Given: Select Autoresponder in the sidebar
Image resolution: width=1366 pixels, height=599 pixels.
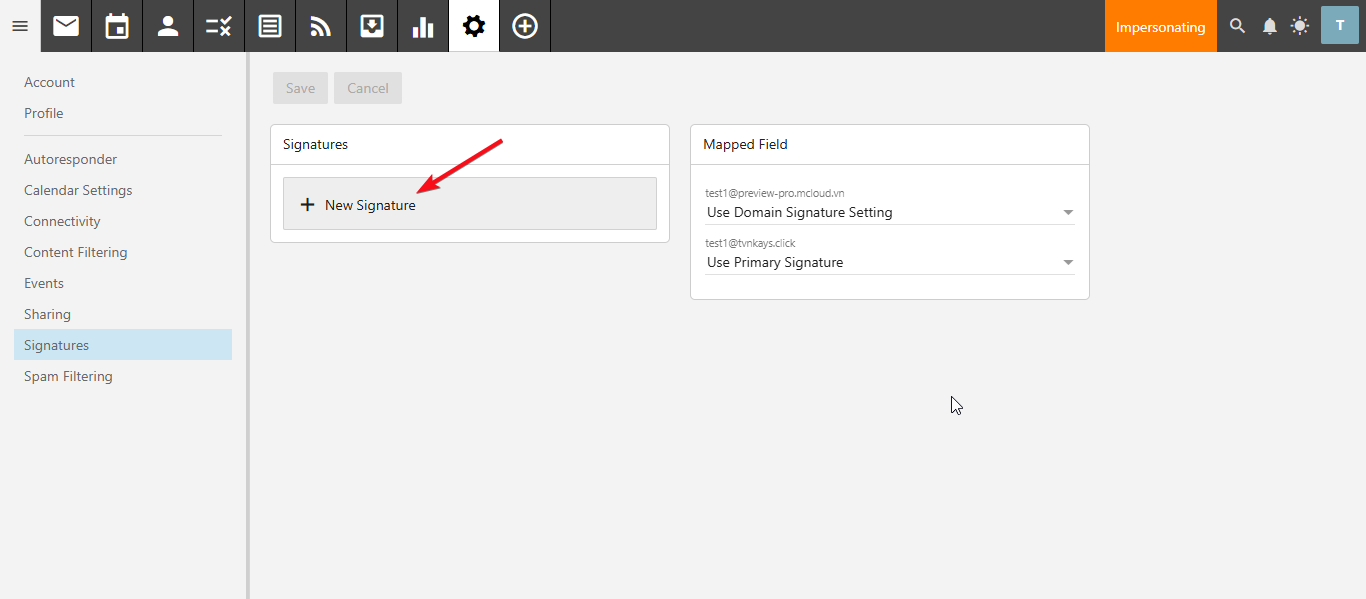Looking at the screenshot, I should 70,159.
